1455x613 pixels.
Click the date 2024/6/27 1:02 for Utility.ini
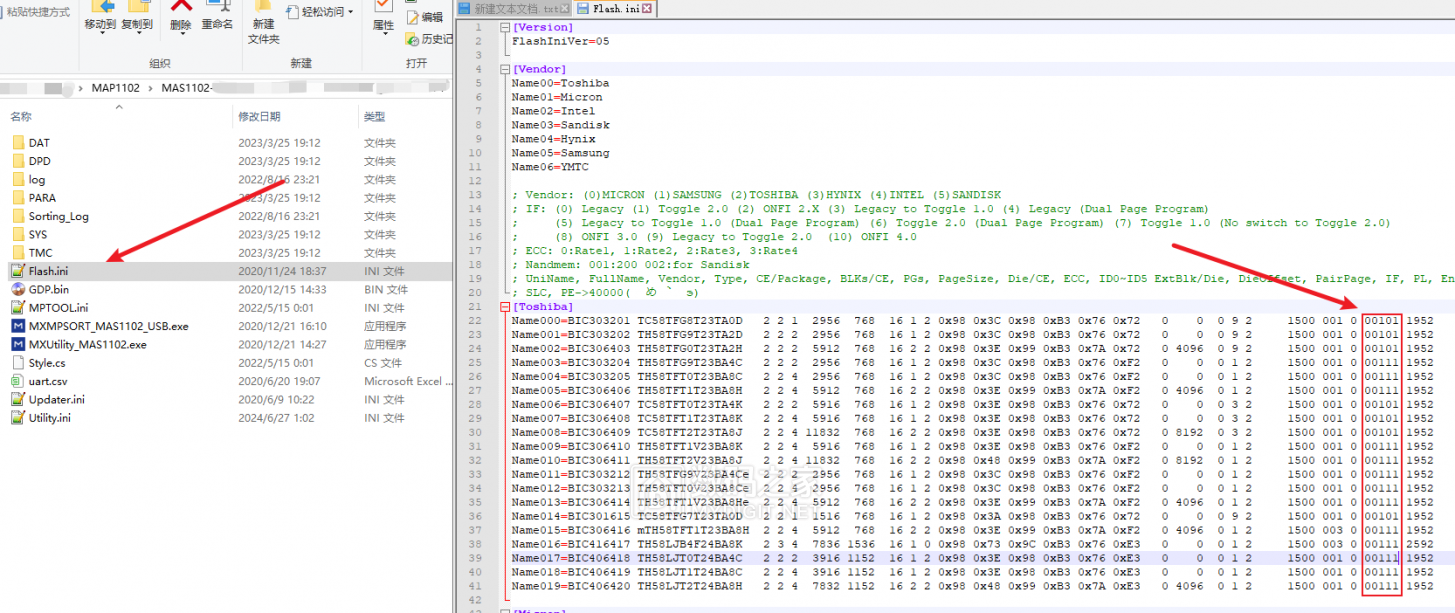click(277, 418)
